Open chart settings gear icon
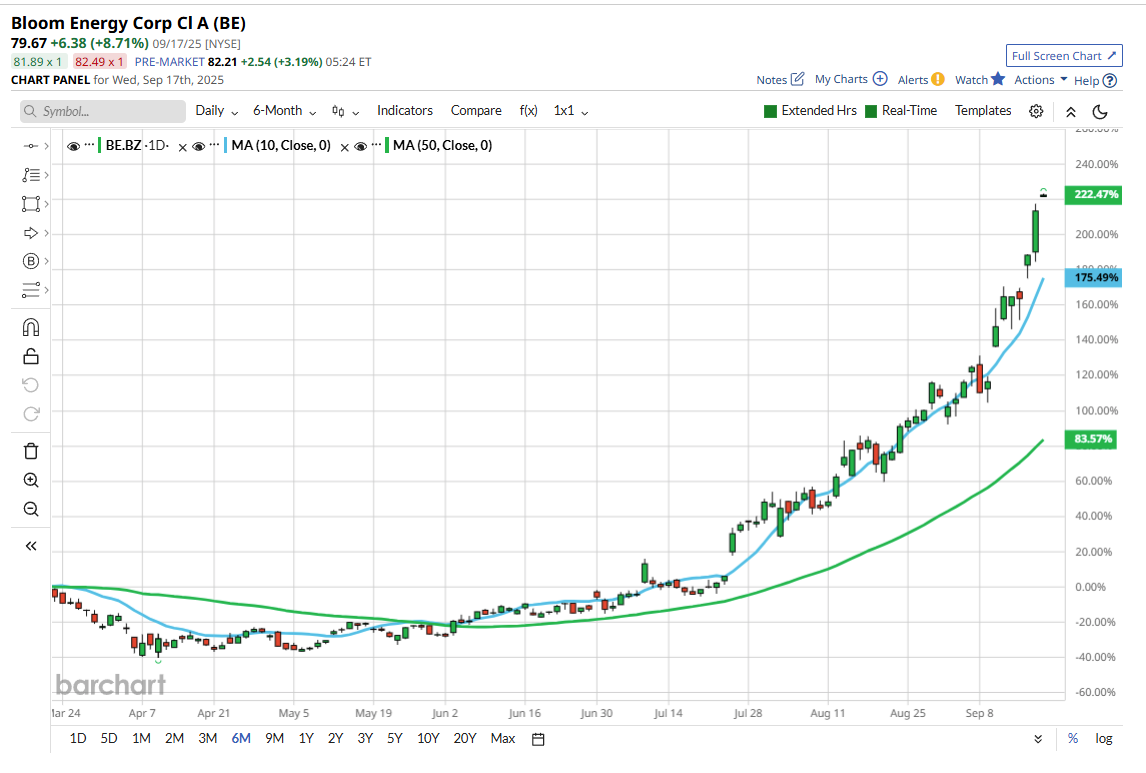Screen dimensions: 1146x773 point(1036,111)
